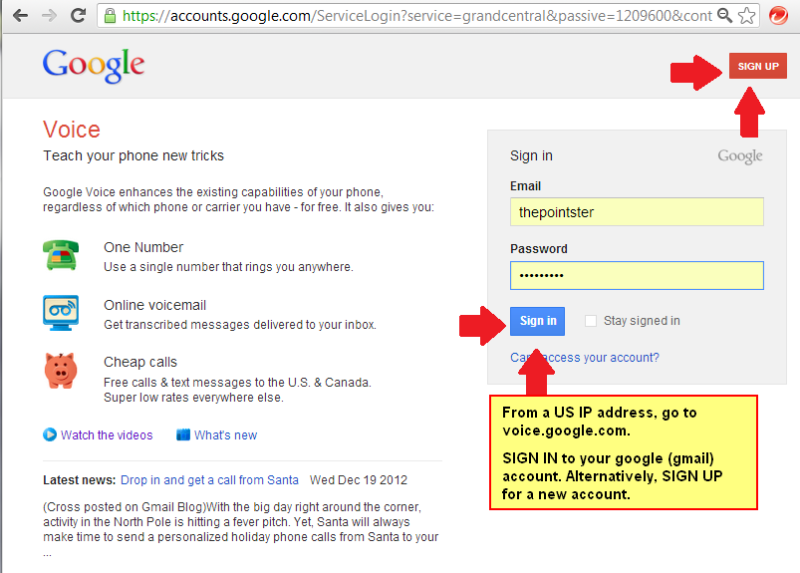Click the red extension icon in toolbar
Image resolution: width=800 pixels, height=573 pixels.
pyautogui.click(x=779, y=16)
